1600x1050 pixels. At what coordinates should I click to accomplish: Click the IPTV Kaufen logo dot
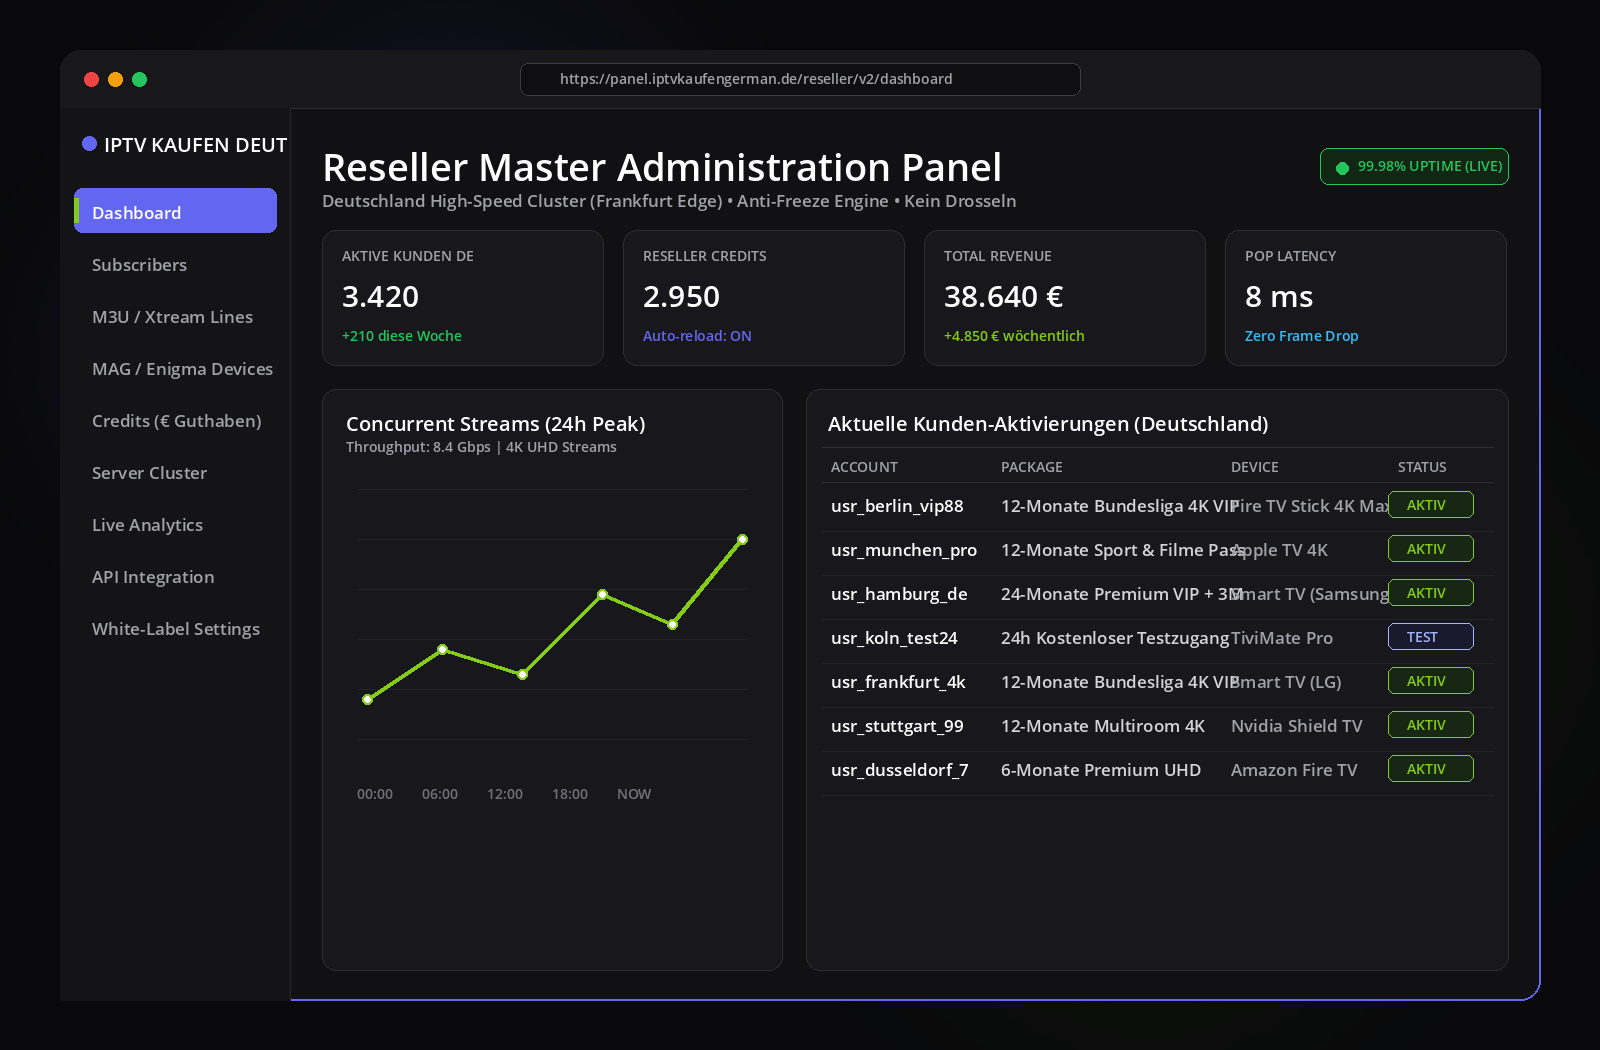89,144
